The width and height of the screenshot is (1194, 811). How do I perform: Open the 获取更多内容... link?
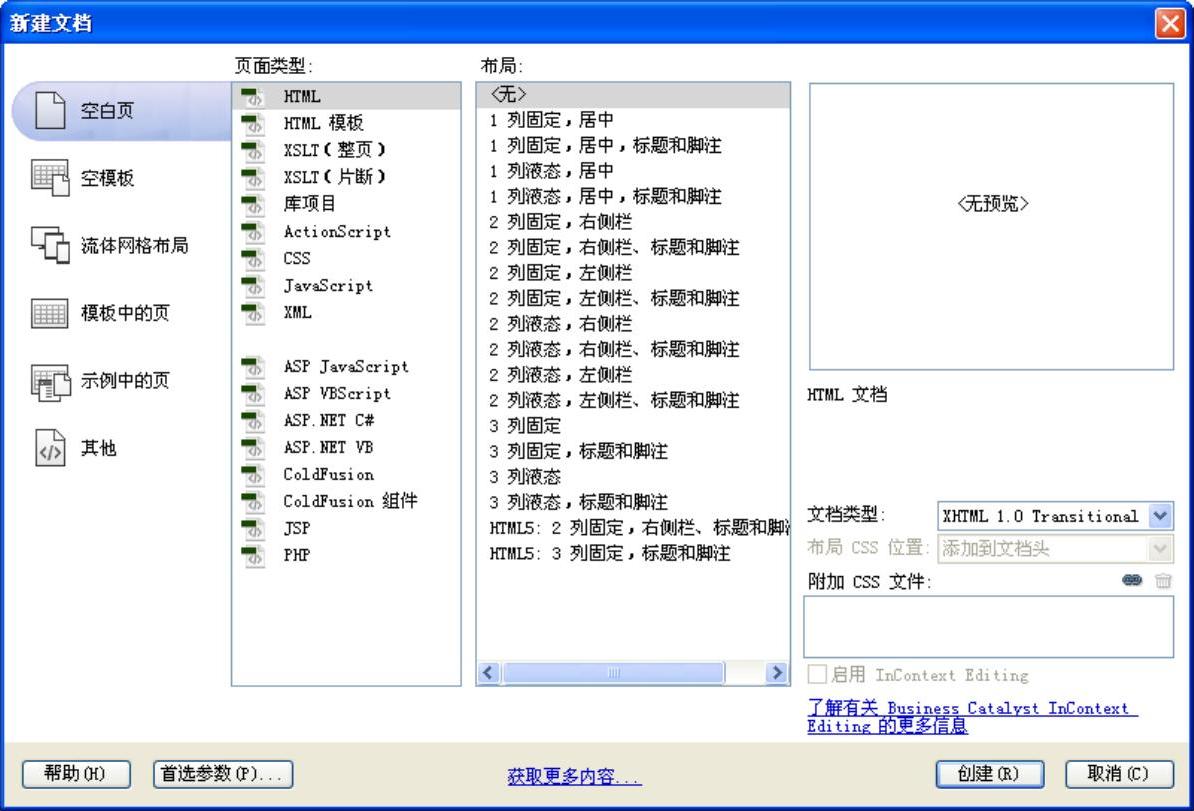point(574,776)
